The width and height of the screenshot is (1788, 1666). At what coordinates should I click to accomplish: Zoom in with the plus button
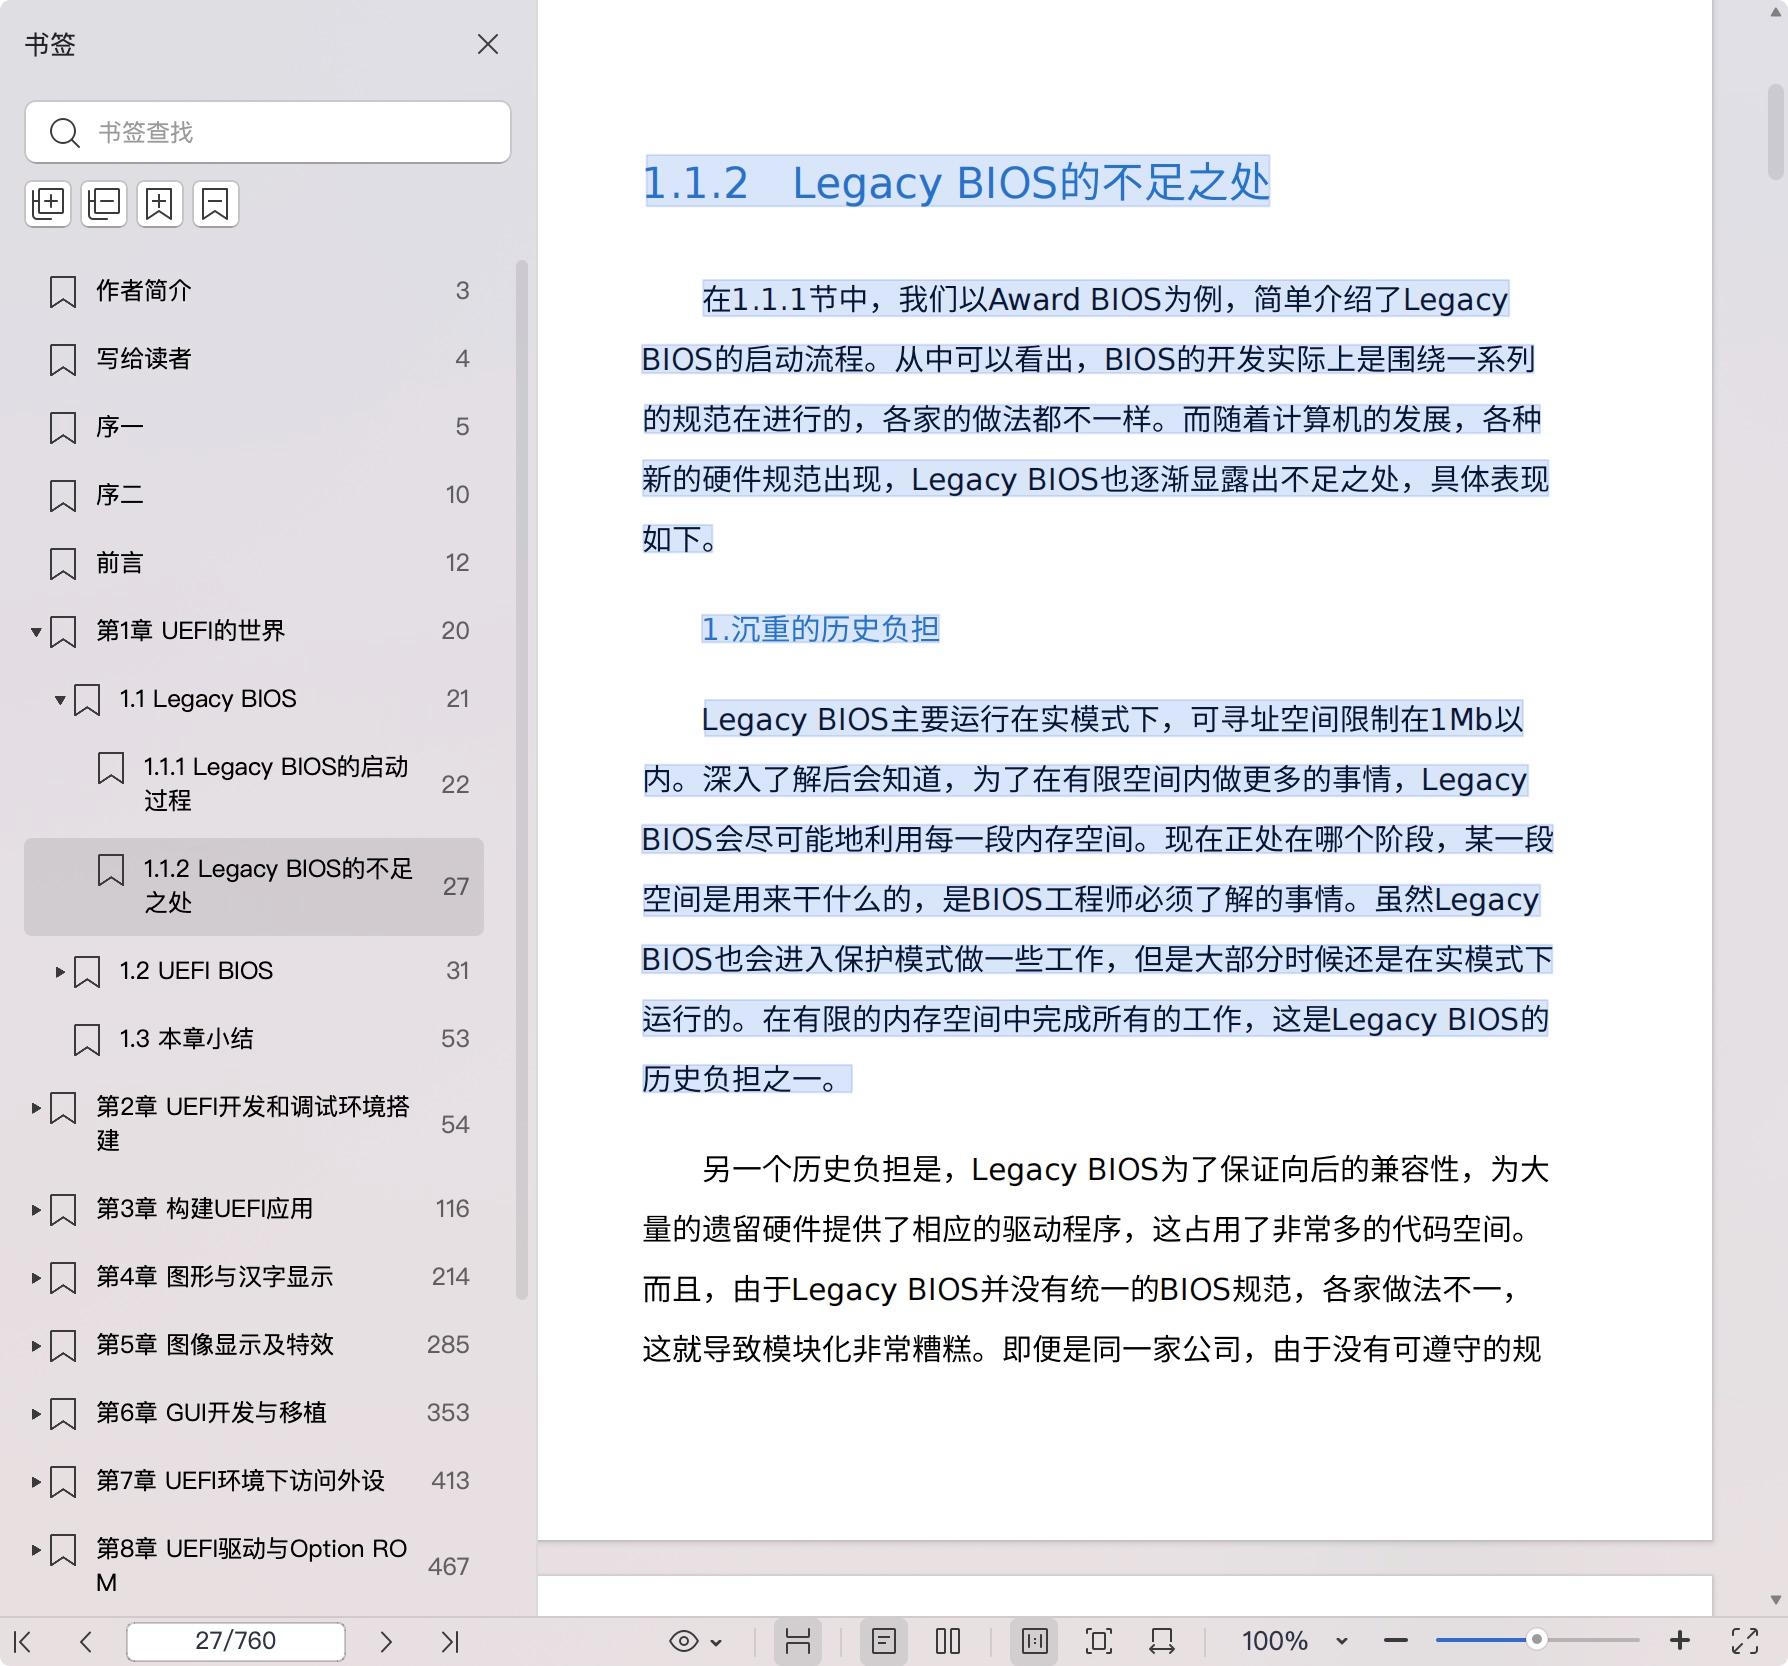point(1680,1641)
